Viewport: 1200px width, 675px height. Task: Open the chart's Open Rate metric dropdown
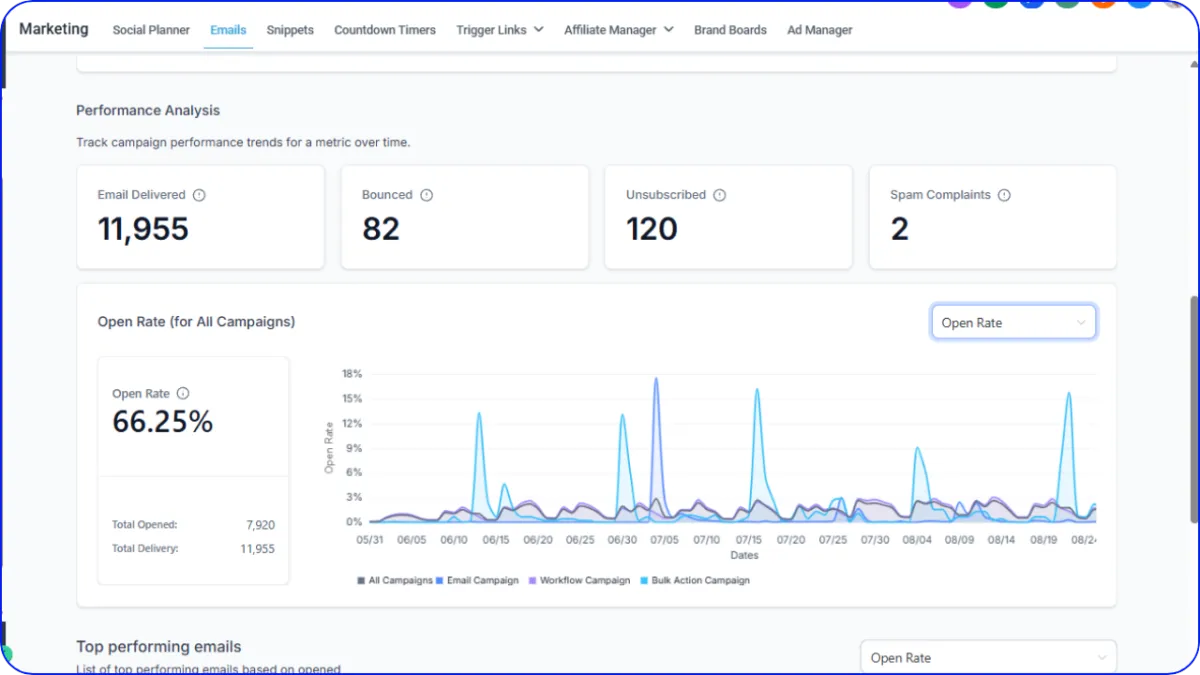point(1013,322)
